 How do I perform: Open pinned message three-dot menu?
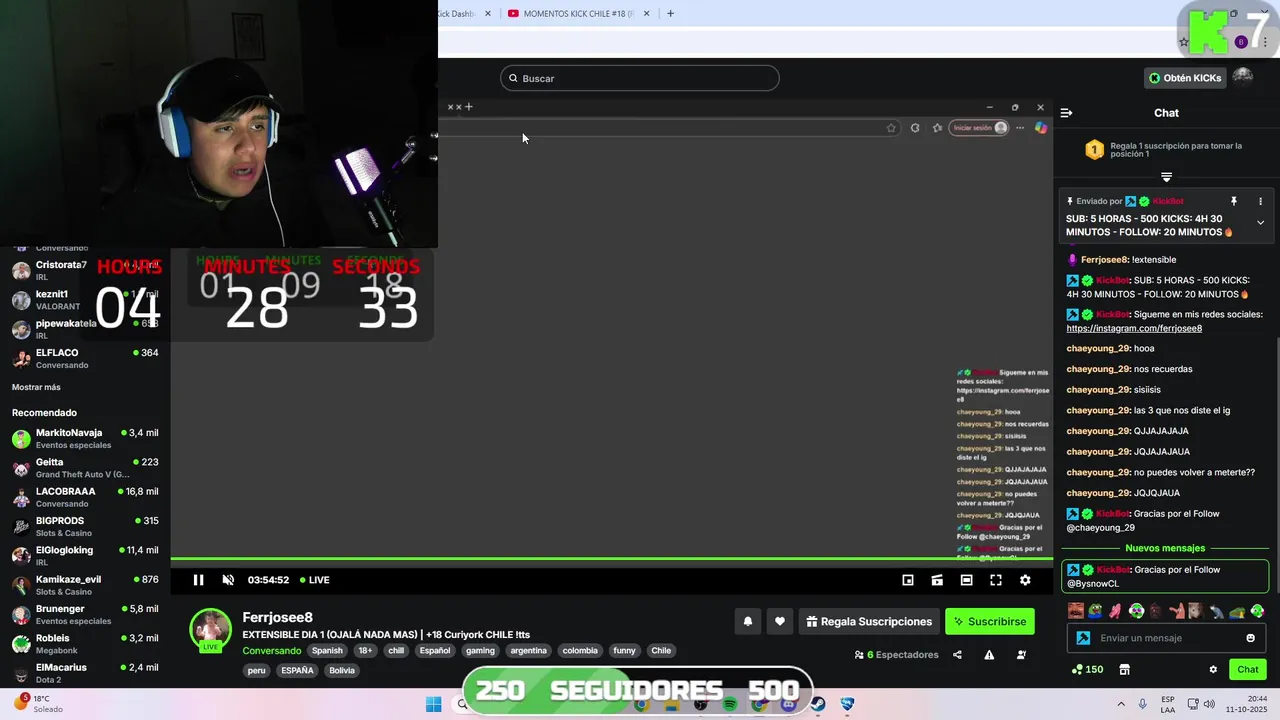coord(1260,201)
